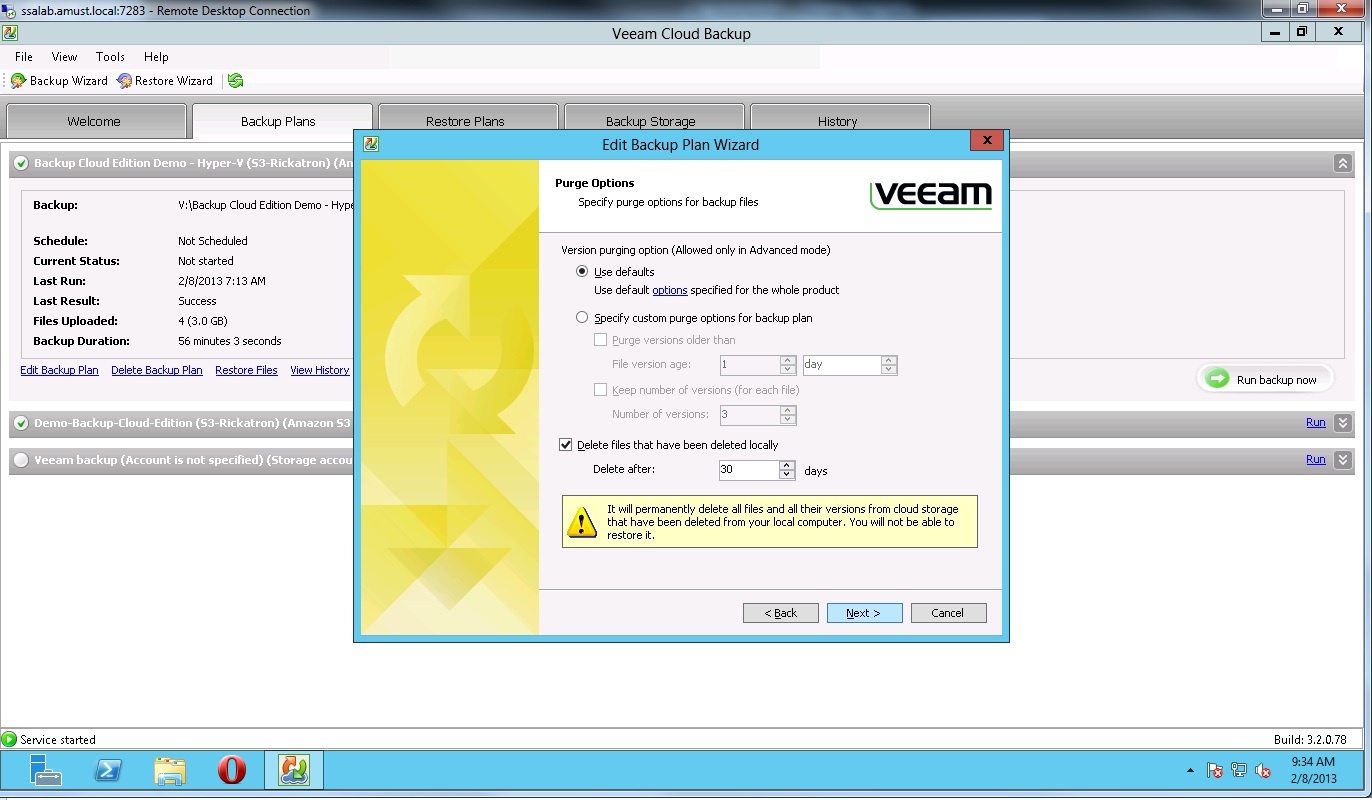The image size is (1372, 800).
Task: Click the Delete after days input field
Action: pos(749,470)
